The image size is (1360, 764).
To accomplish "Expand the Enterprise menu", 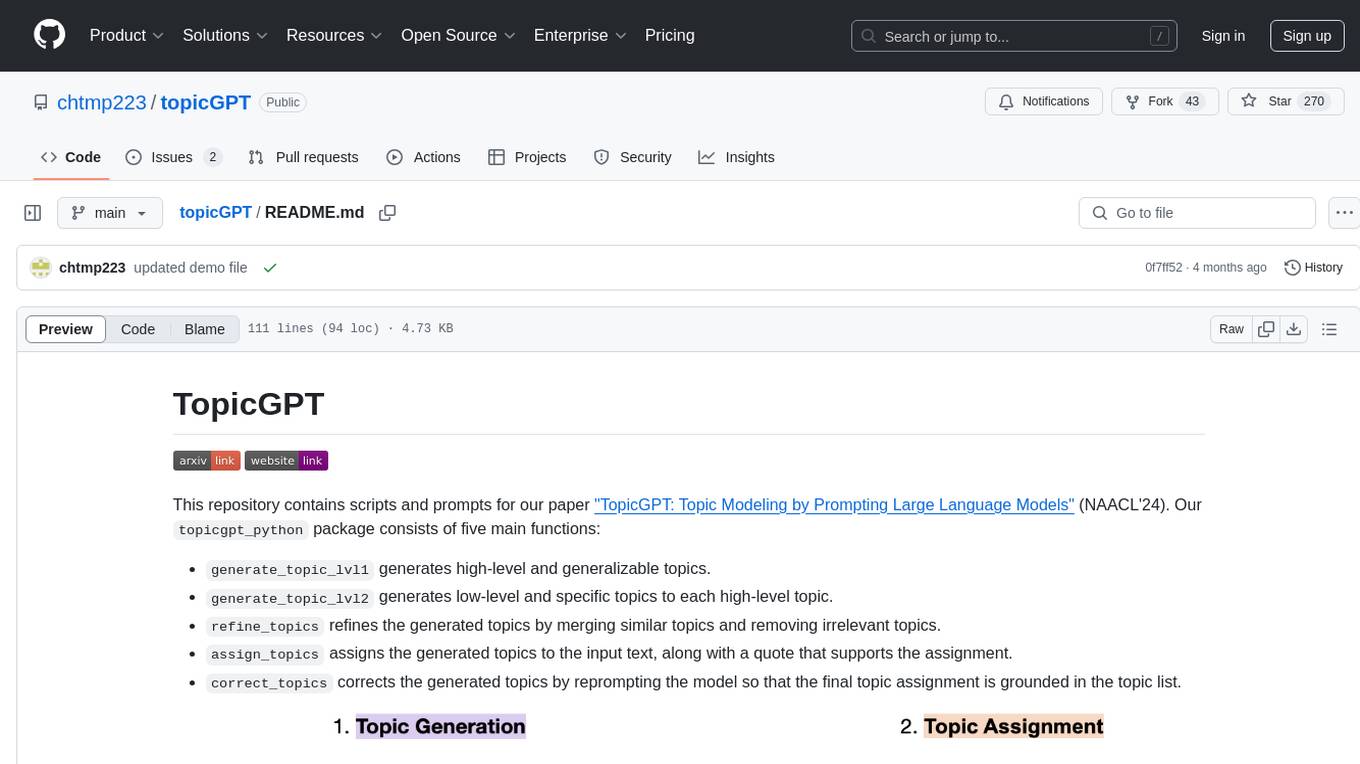I will tap(580, 35).
